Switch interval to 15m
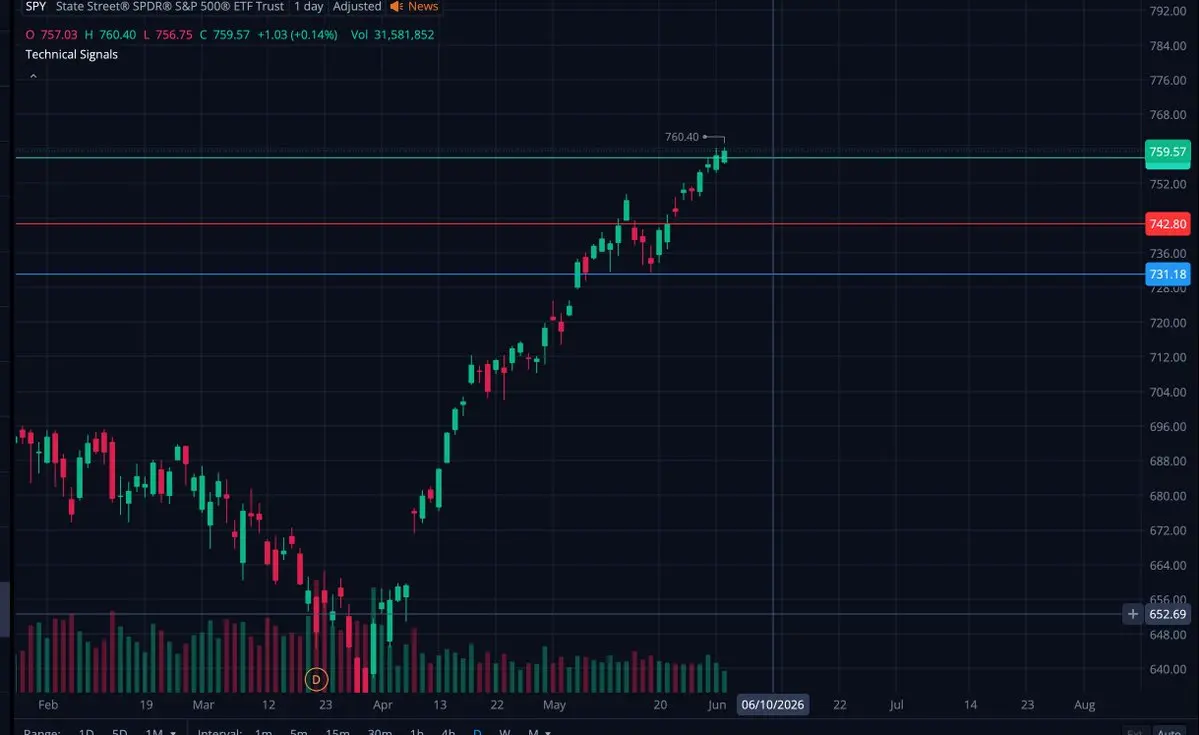1199x735 pixels. 337,731
